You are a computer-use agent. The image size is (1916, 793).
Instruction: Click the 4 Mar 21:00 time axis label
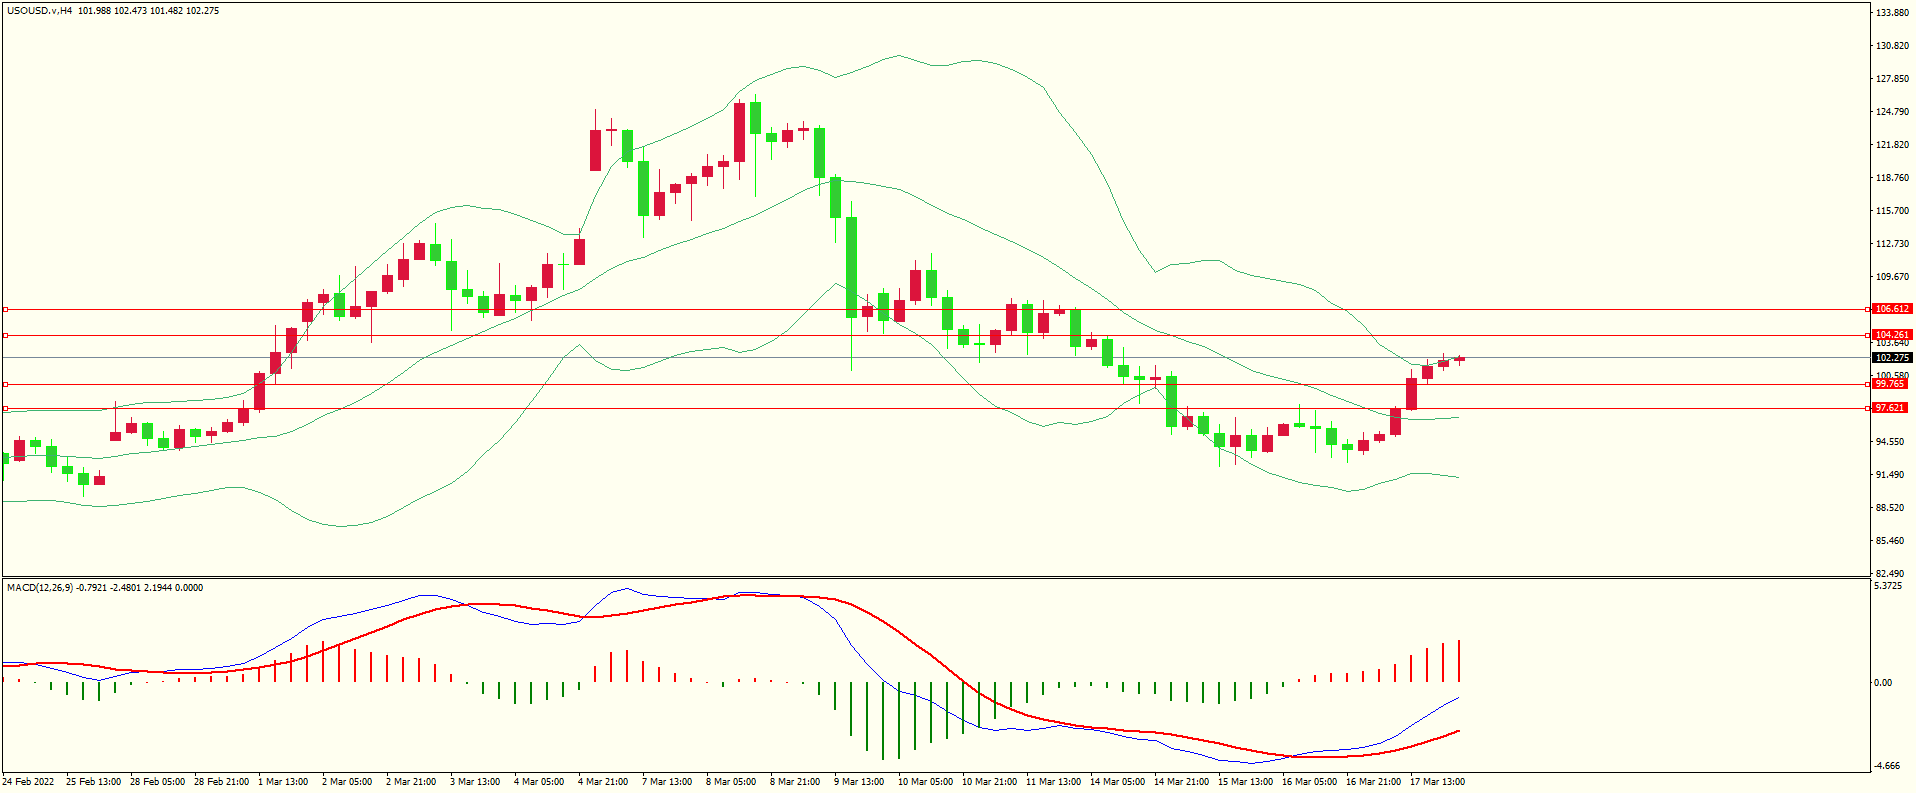(x=603, y=782)
